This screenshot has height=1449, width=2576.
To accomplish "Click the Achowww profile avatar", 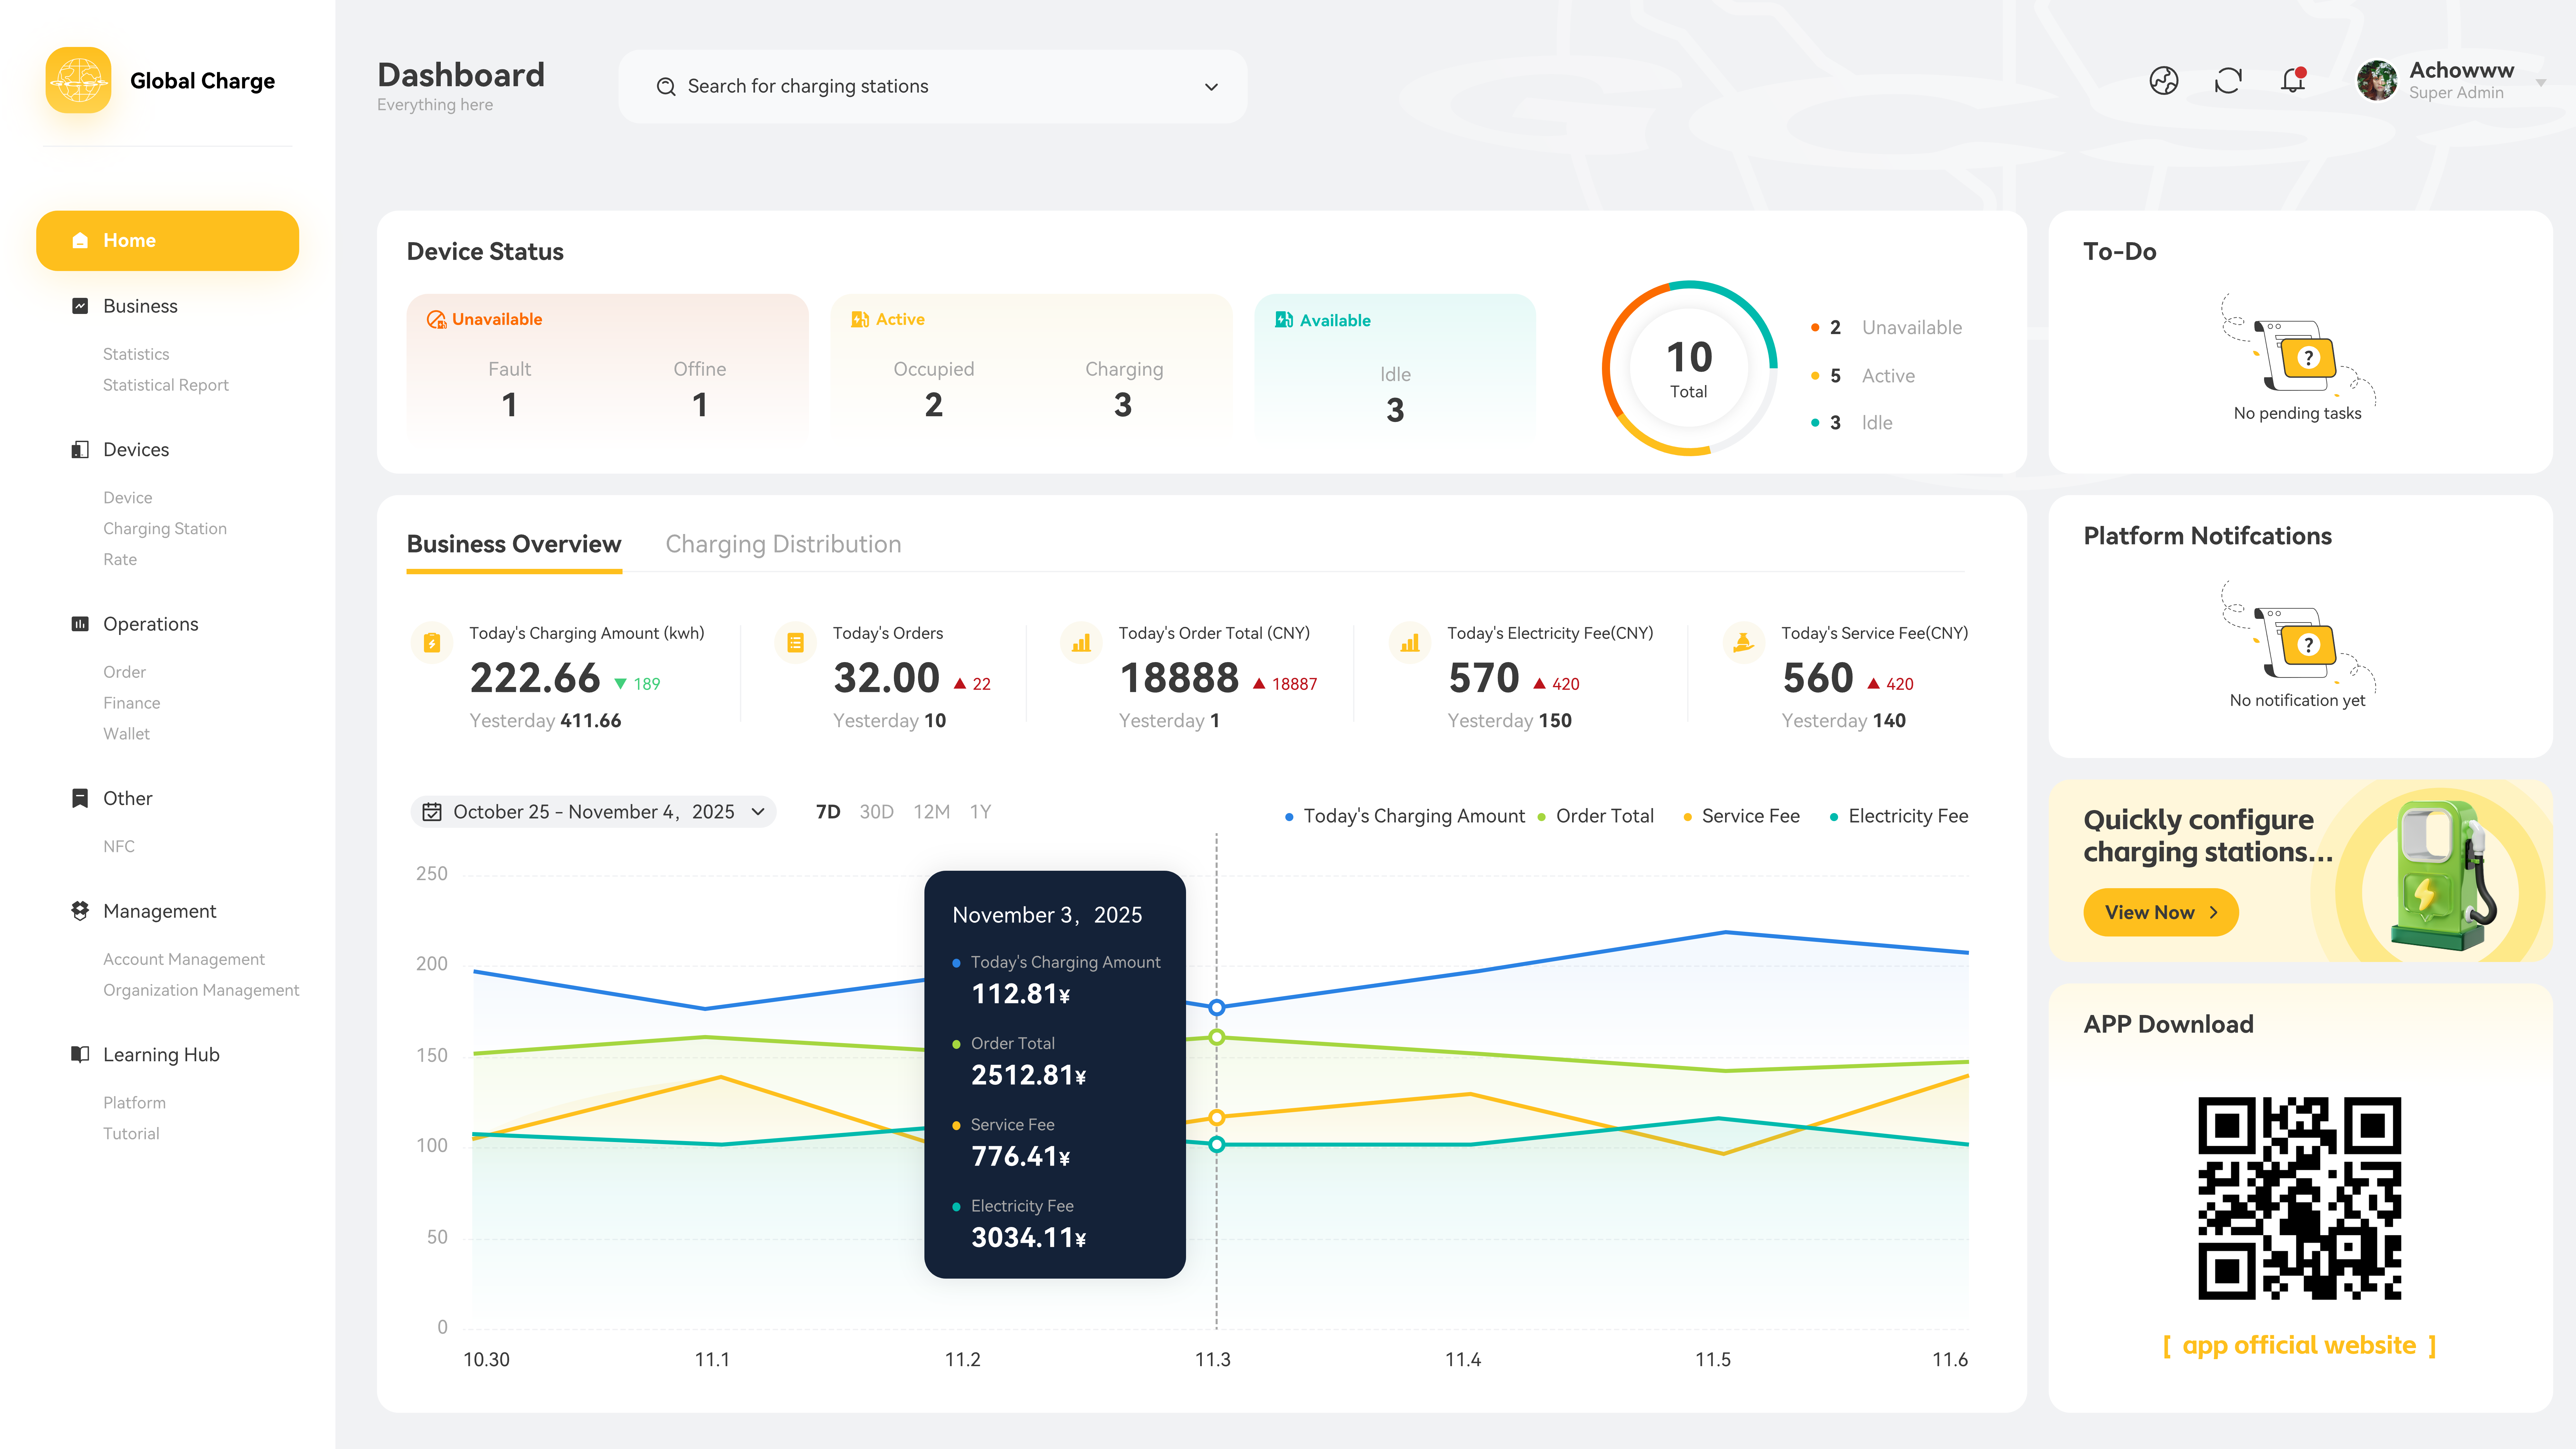I will [2377, 81].
